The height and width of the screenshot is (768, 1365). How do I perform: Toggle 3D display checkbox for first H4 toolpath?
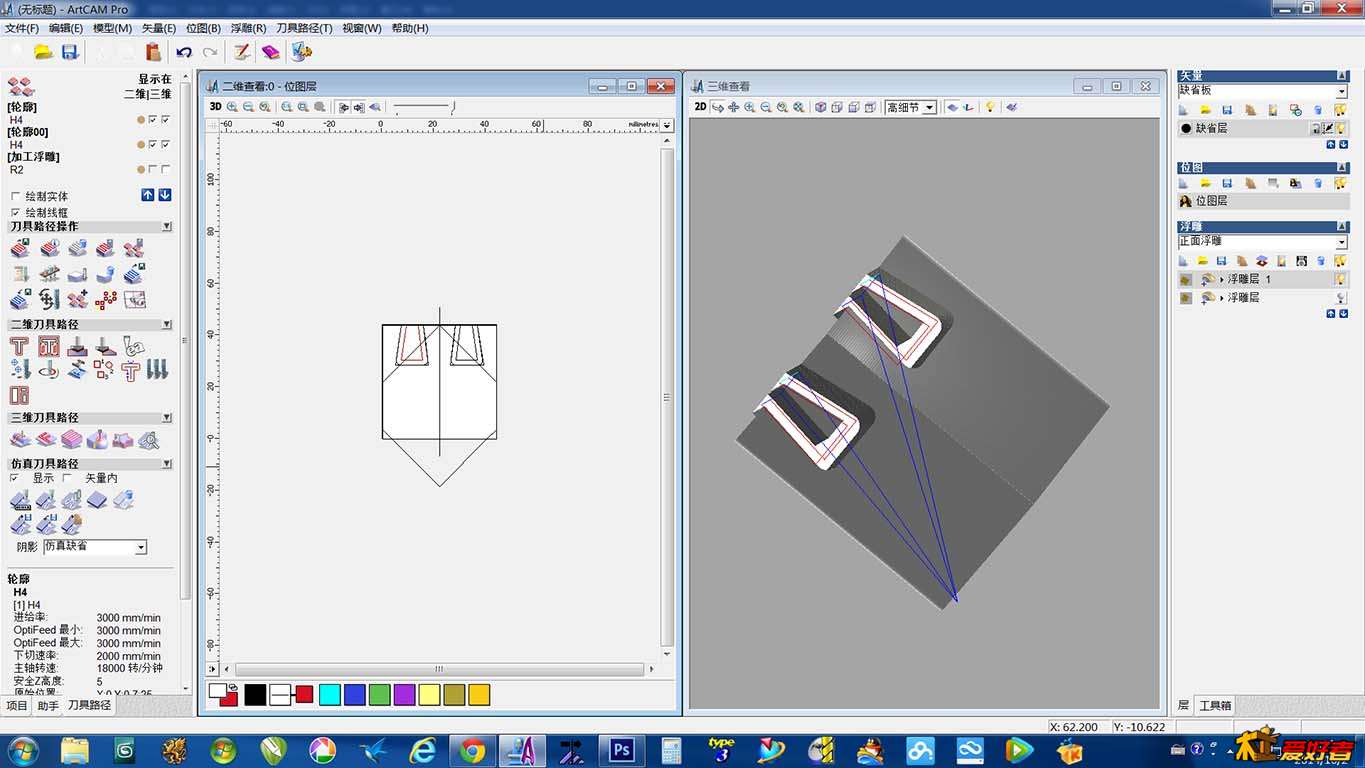click(165, 120)
